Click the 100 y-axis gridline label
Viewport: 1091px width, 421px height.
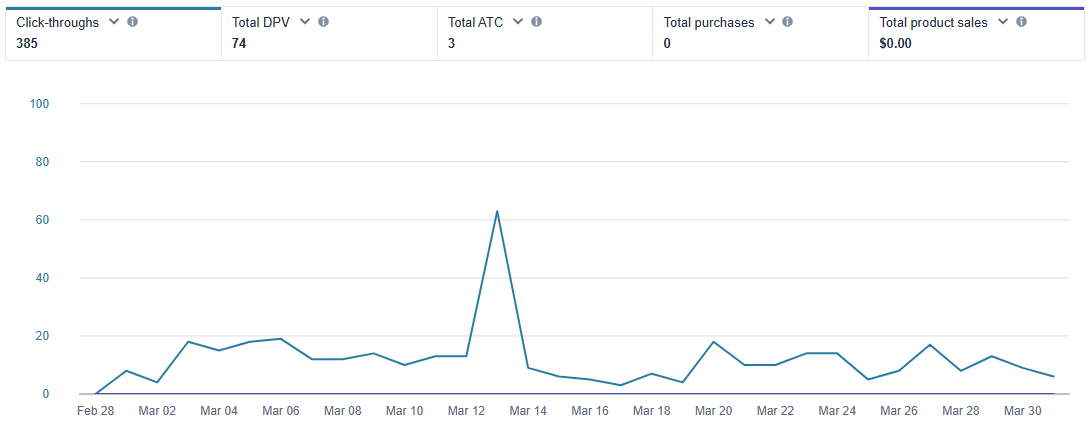click(x=40, y=104)
